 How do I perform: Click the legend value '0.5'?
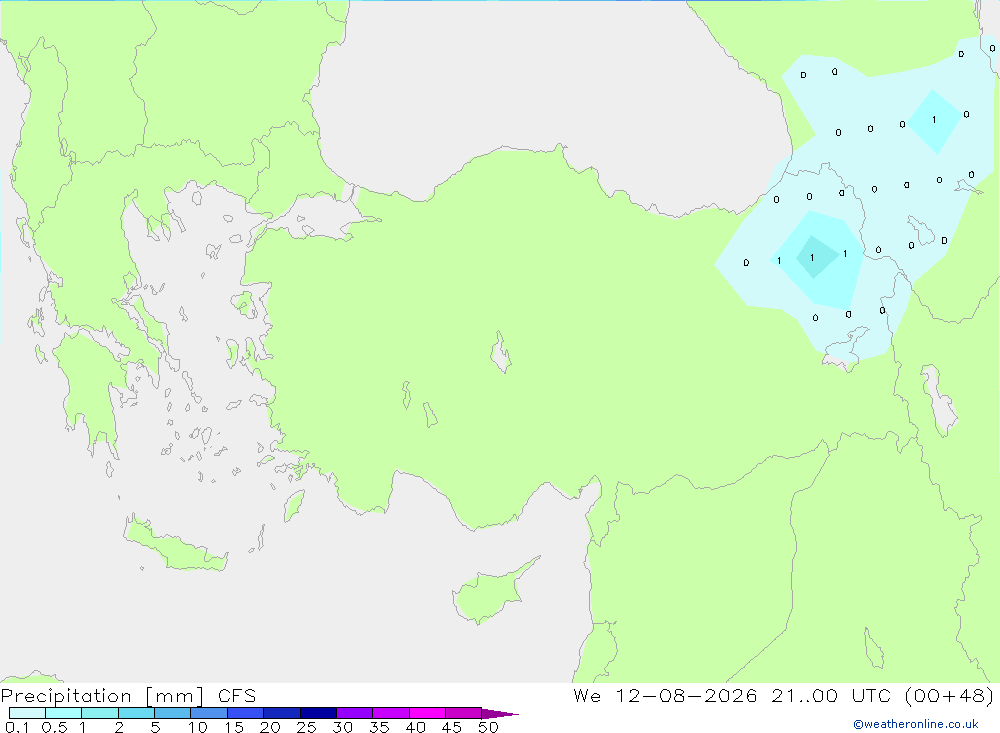(x=54, y=727)
